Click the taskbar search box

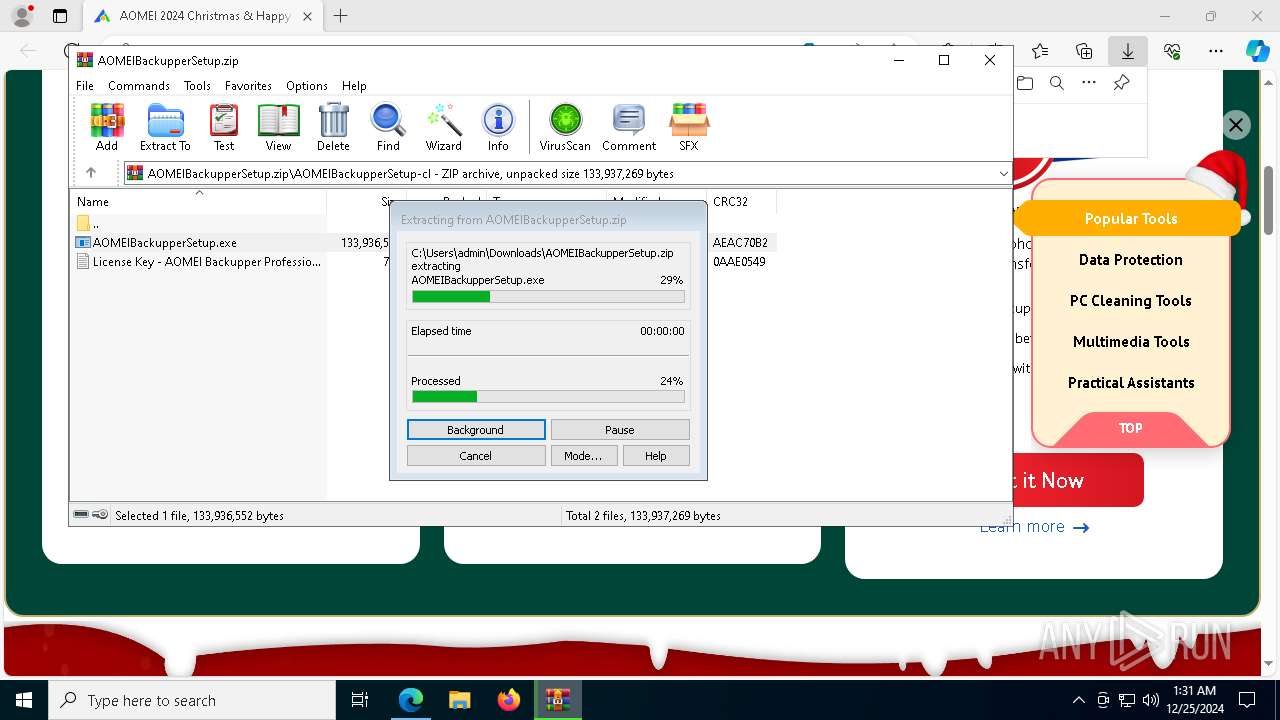[x=192, y=700]
